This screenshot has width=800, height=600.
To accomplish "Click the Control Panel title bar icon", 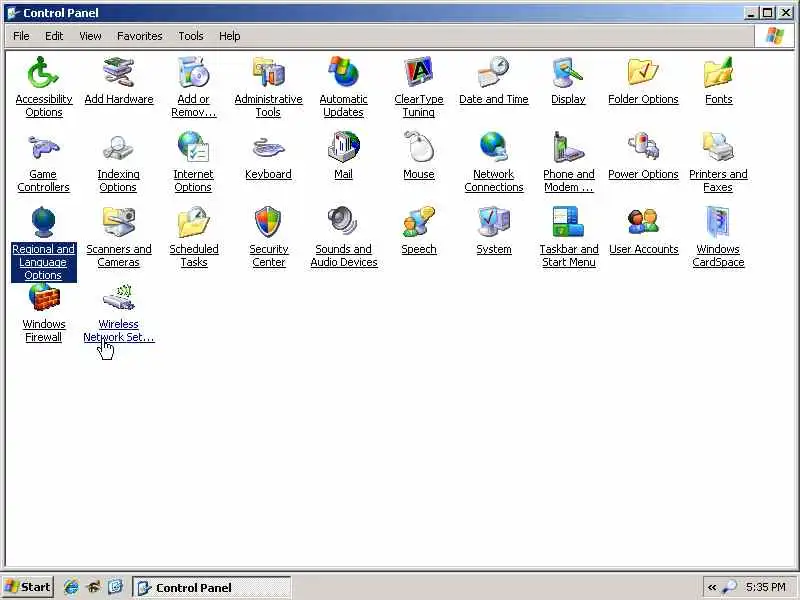I will (x=13, y=13).
